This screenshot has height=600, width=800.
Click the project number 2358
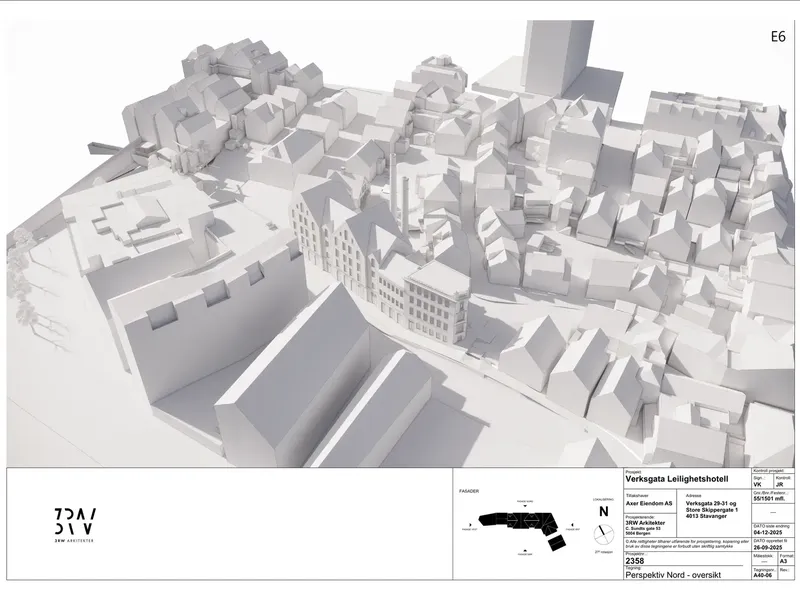[x=635, y=561]
